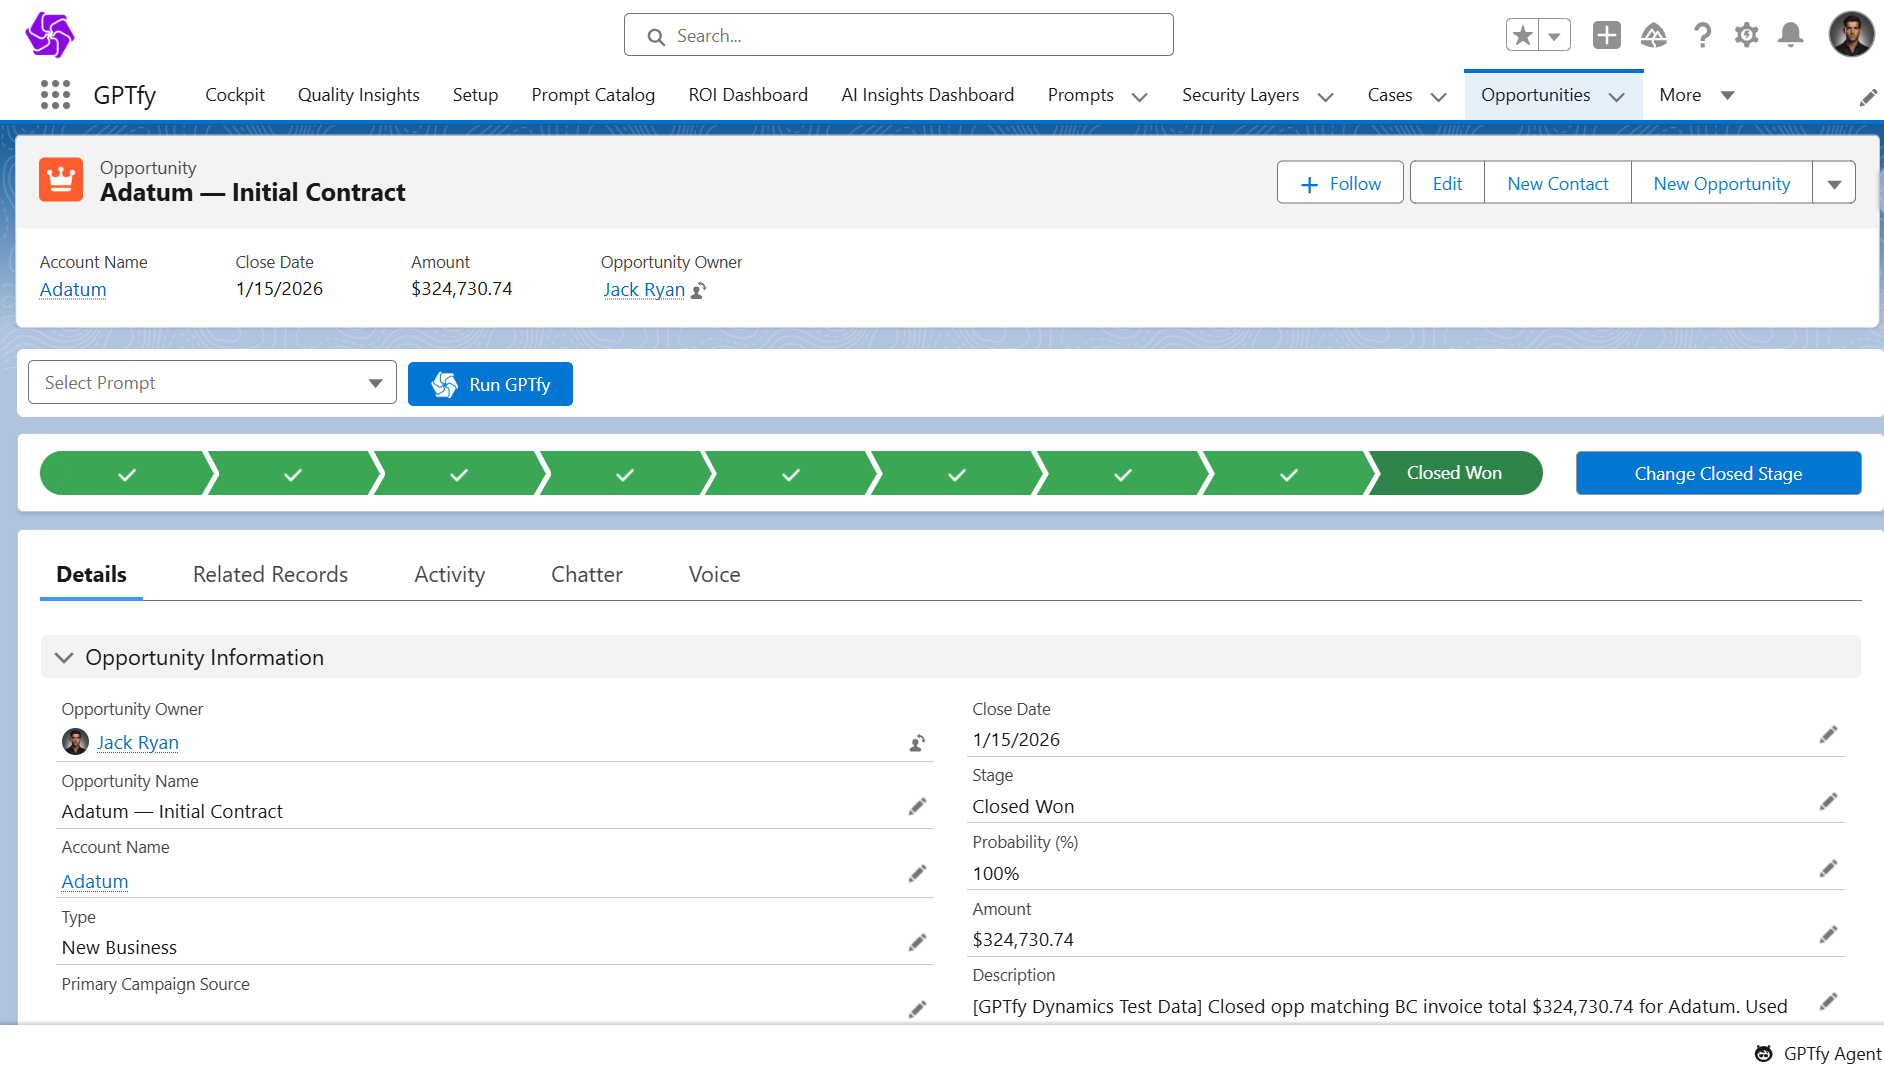Edit Account Name pencil icon
The image size is (1884, 1079).
click(x=917, y=874)
